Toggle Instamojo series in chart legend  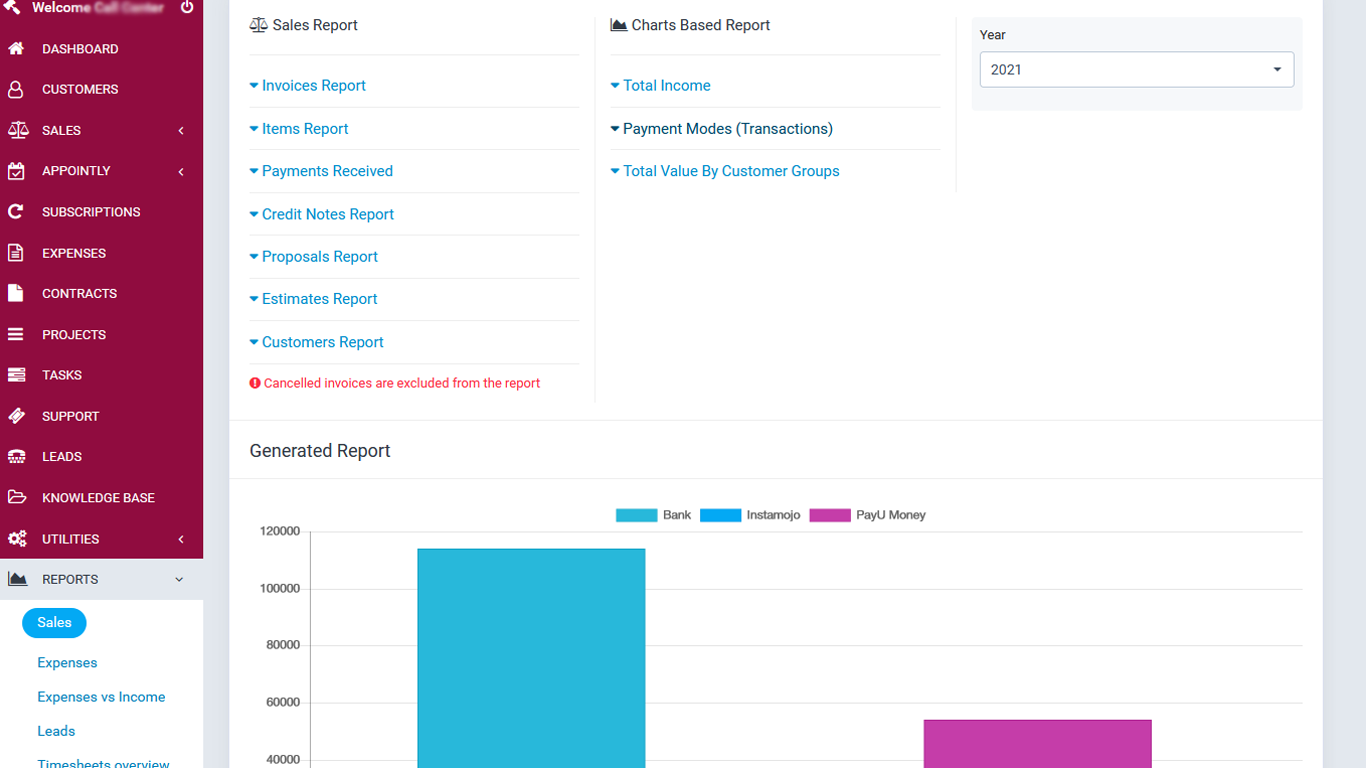(720, 515)
